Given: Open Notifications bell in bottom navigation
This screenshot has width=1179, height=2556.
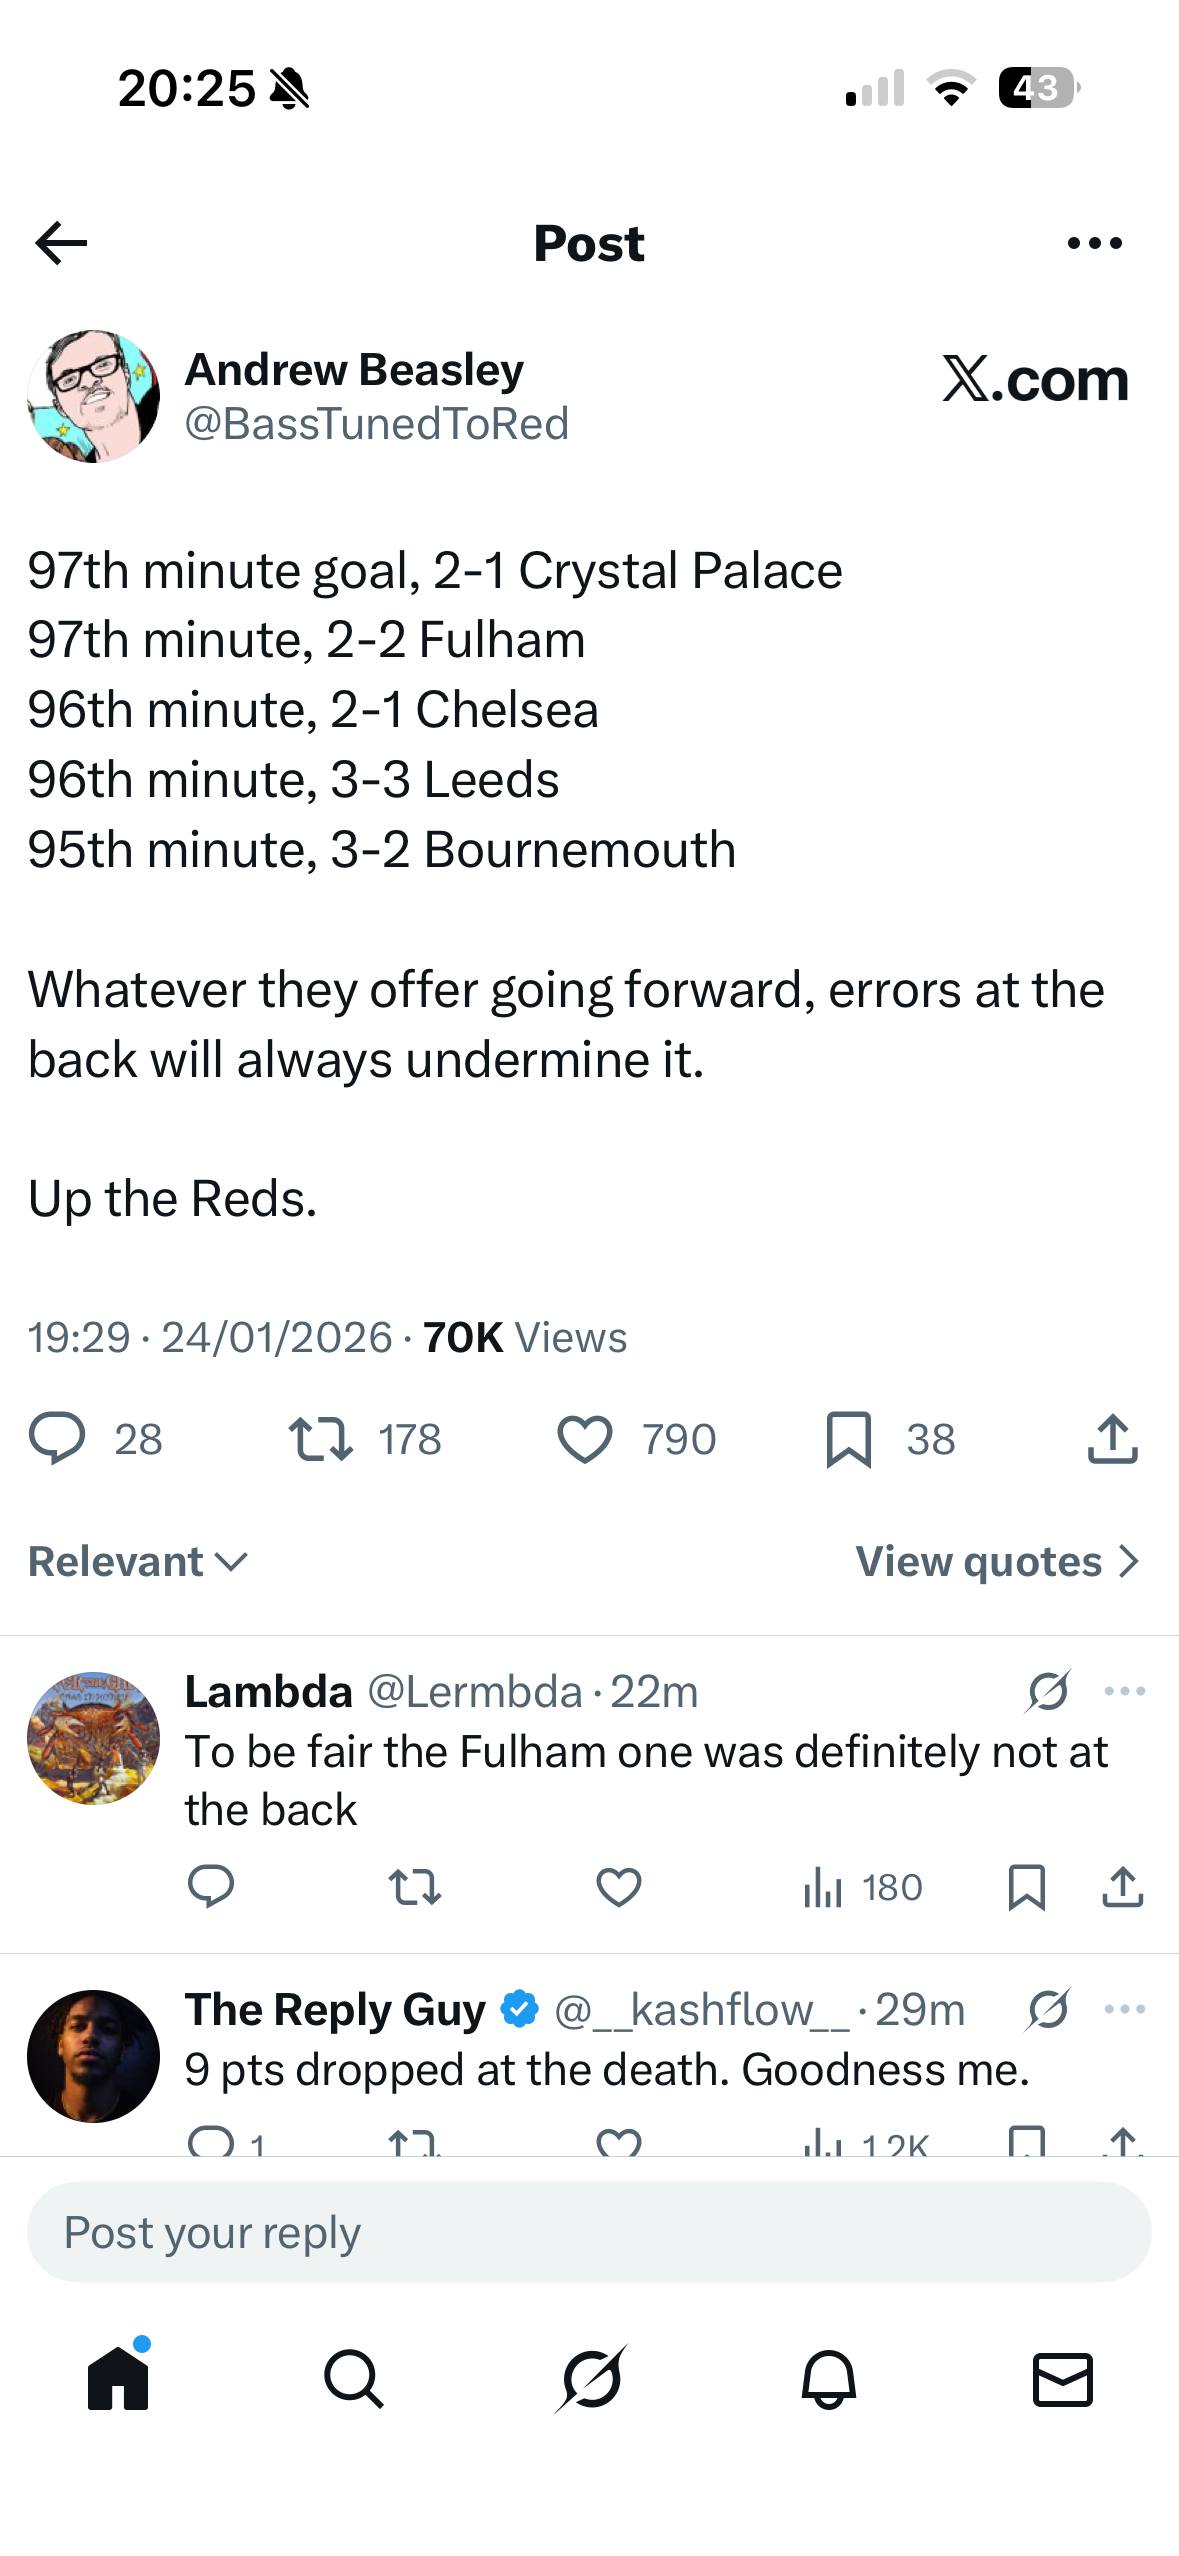Looking at the screenshot, I should (x=828, y=2379).
